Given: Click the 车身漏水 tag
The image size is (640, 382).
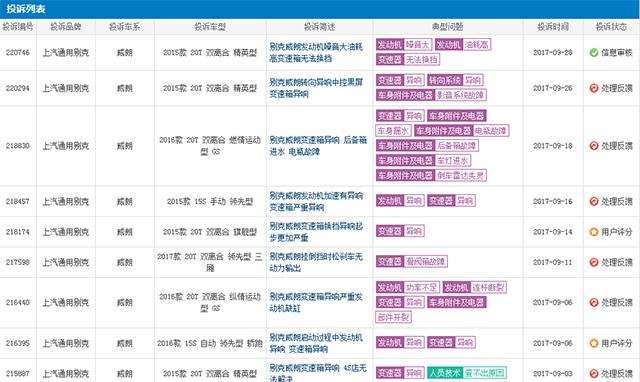Looking at the screenshot, I should pyautogui.click(x=393, y=131).
